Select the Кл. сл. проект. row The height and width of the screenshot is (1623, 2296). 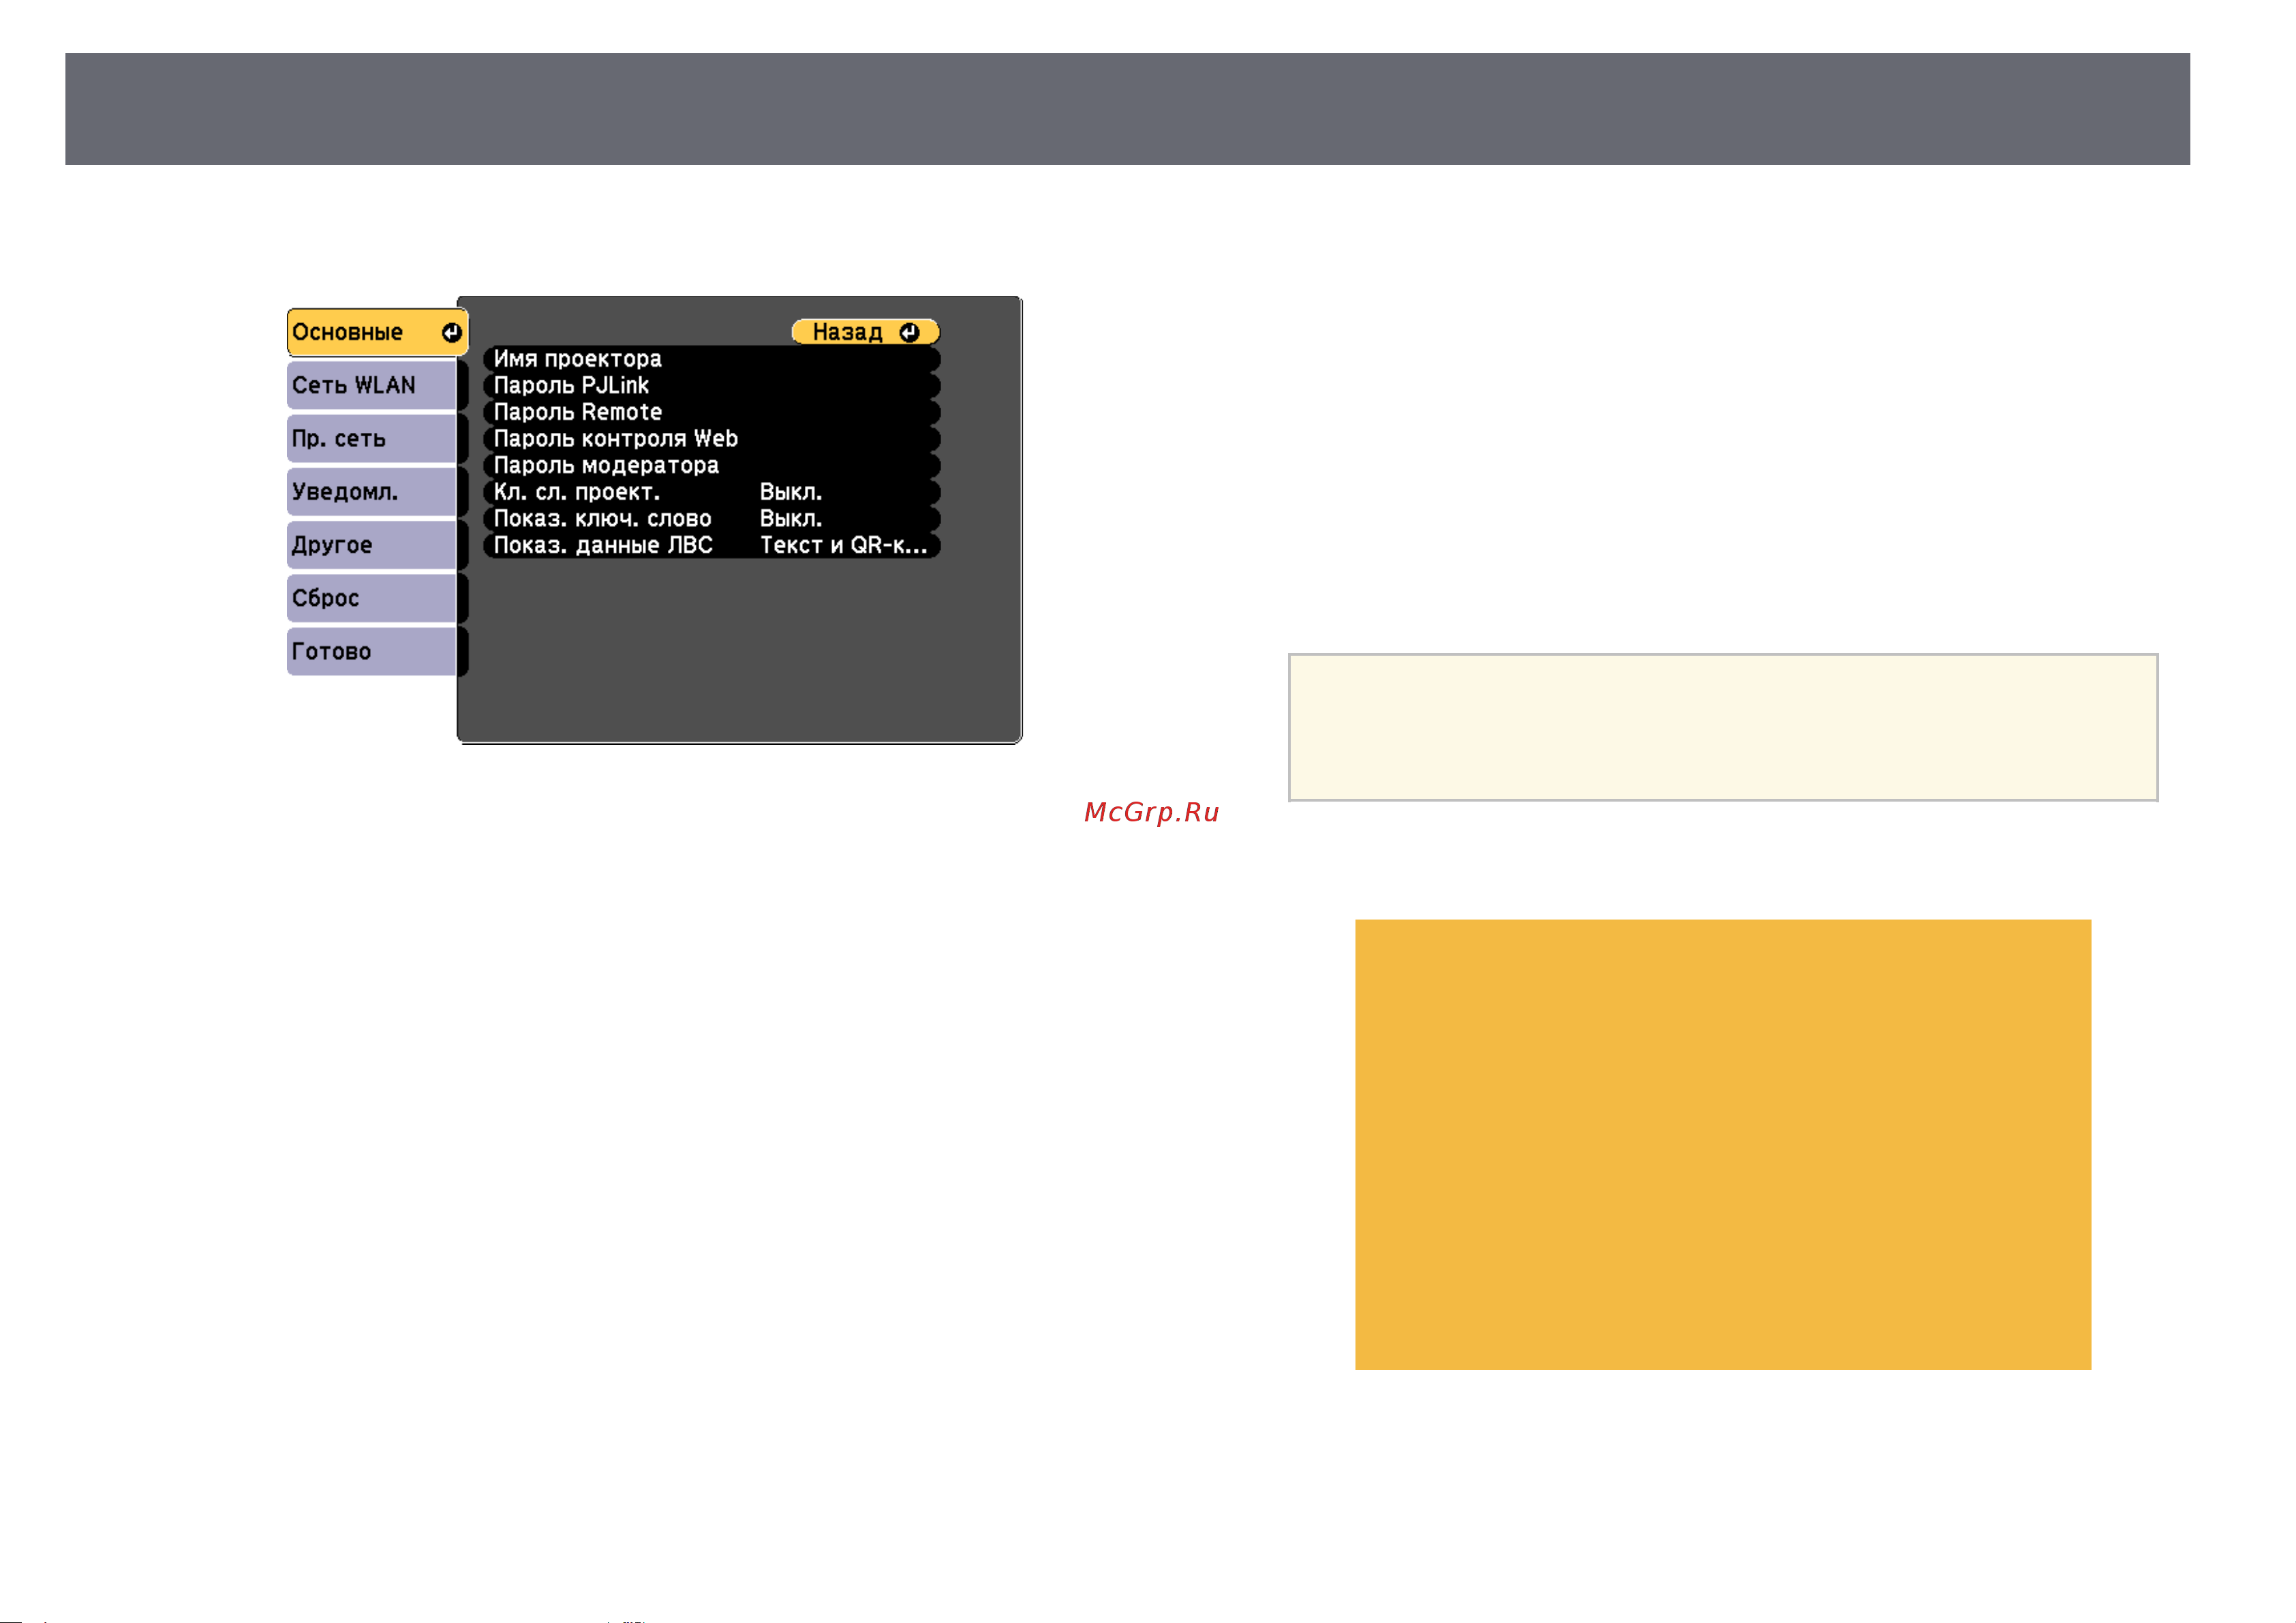[712, 492]
